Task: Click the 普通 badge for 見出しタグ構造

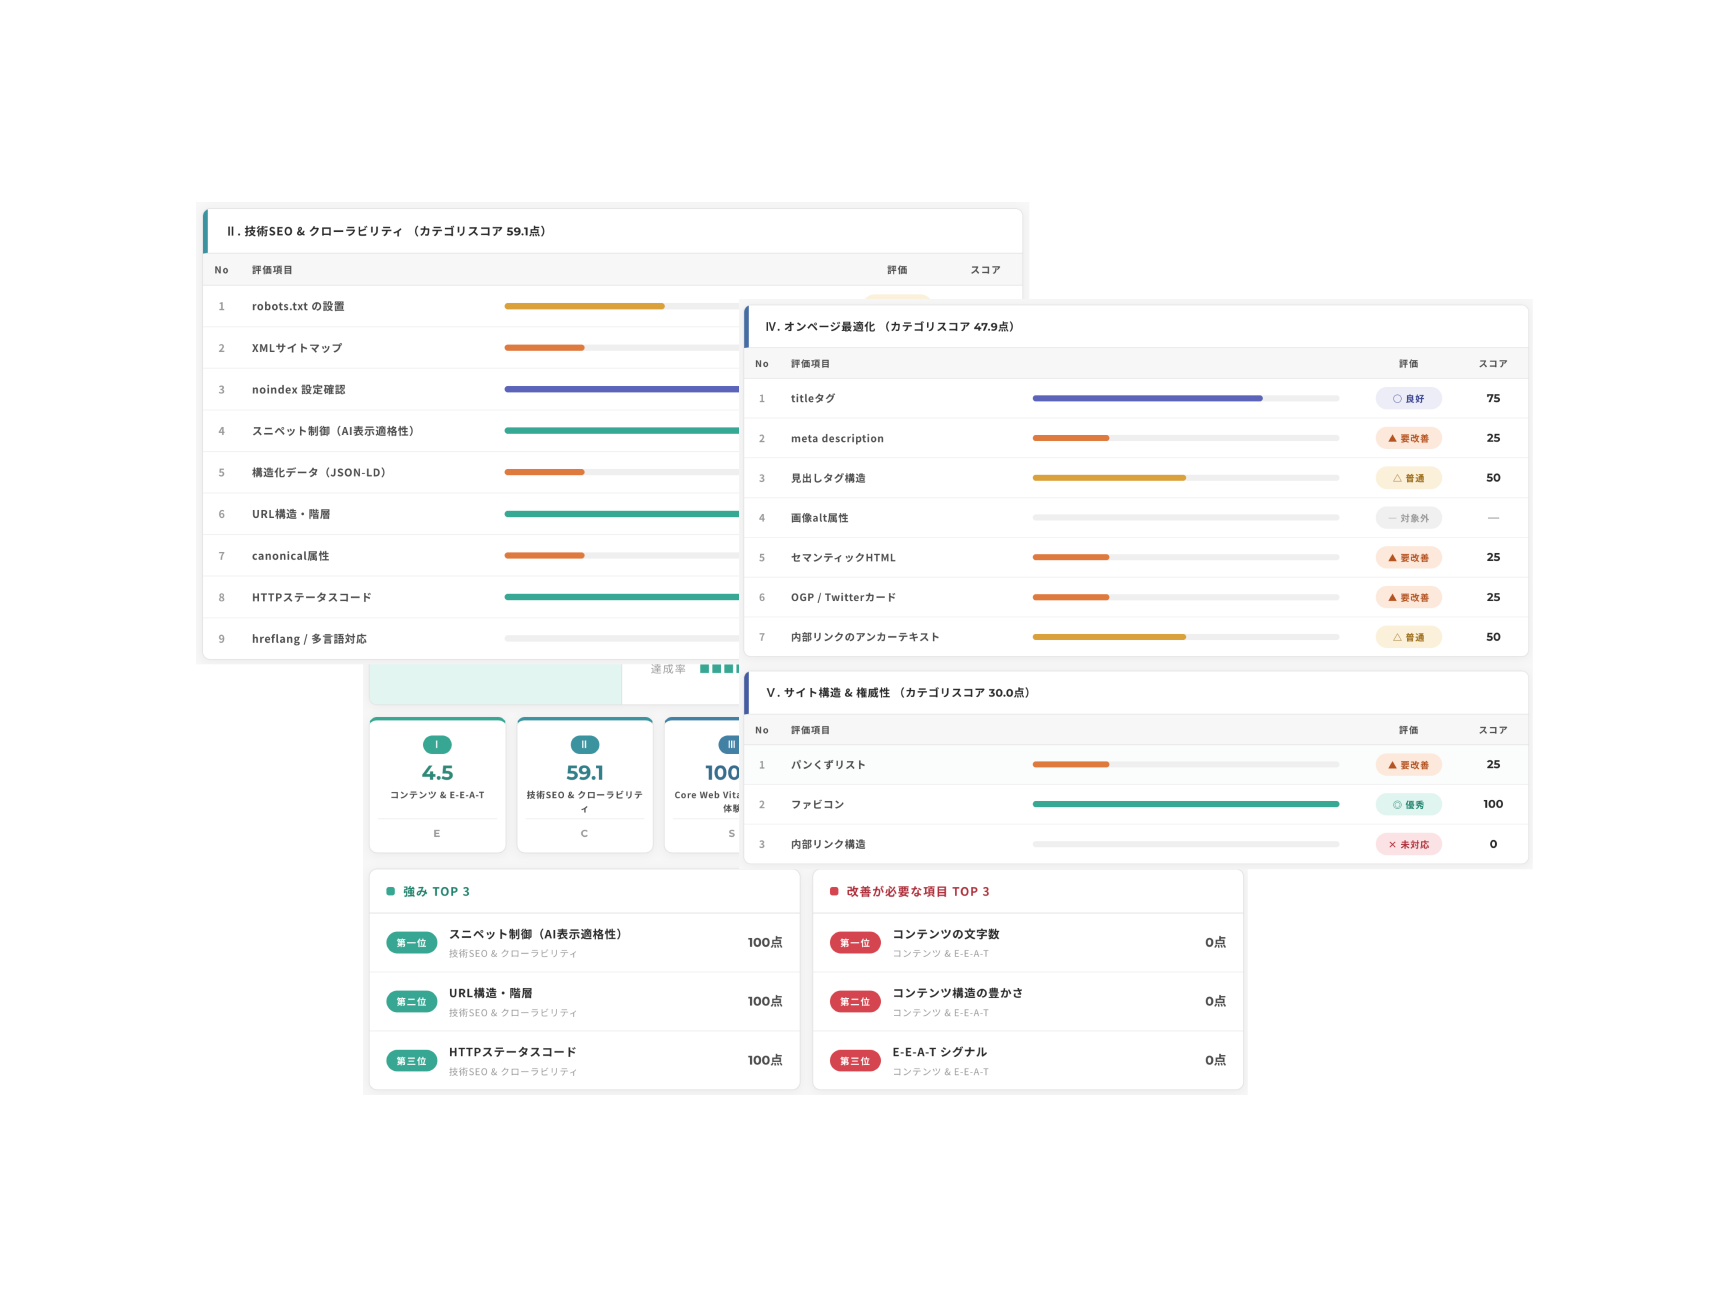Action: pos(1408,478)
